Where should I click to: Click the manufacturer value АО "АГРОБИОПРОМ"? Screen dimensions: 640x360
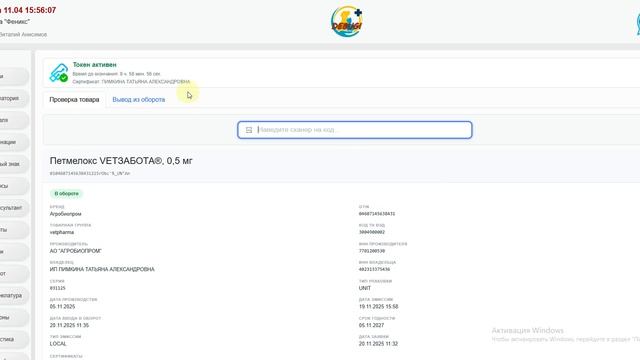pos(76,251)
